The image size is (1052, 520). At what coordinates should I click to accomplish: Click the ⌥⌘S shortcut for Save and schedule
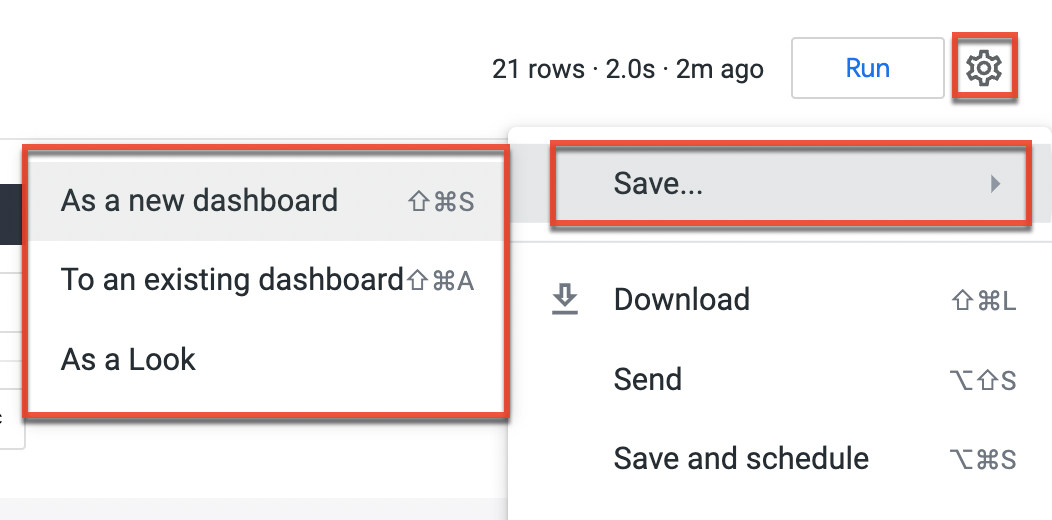(982, 460)
